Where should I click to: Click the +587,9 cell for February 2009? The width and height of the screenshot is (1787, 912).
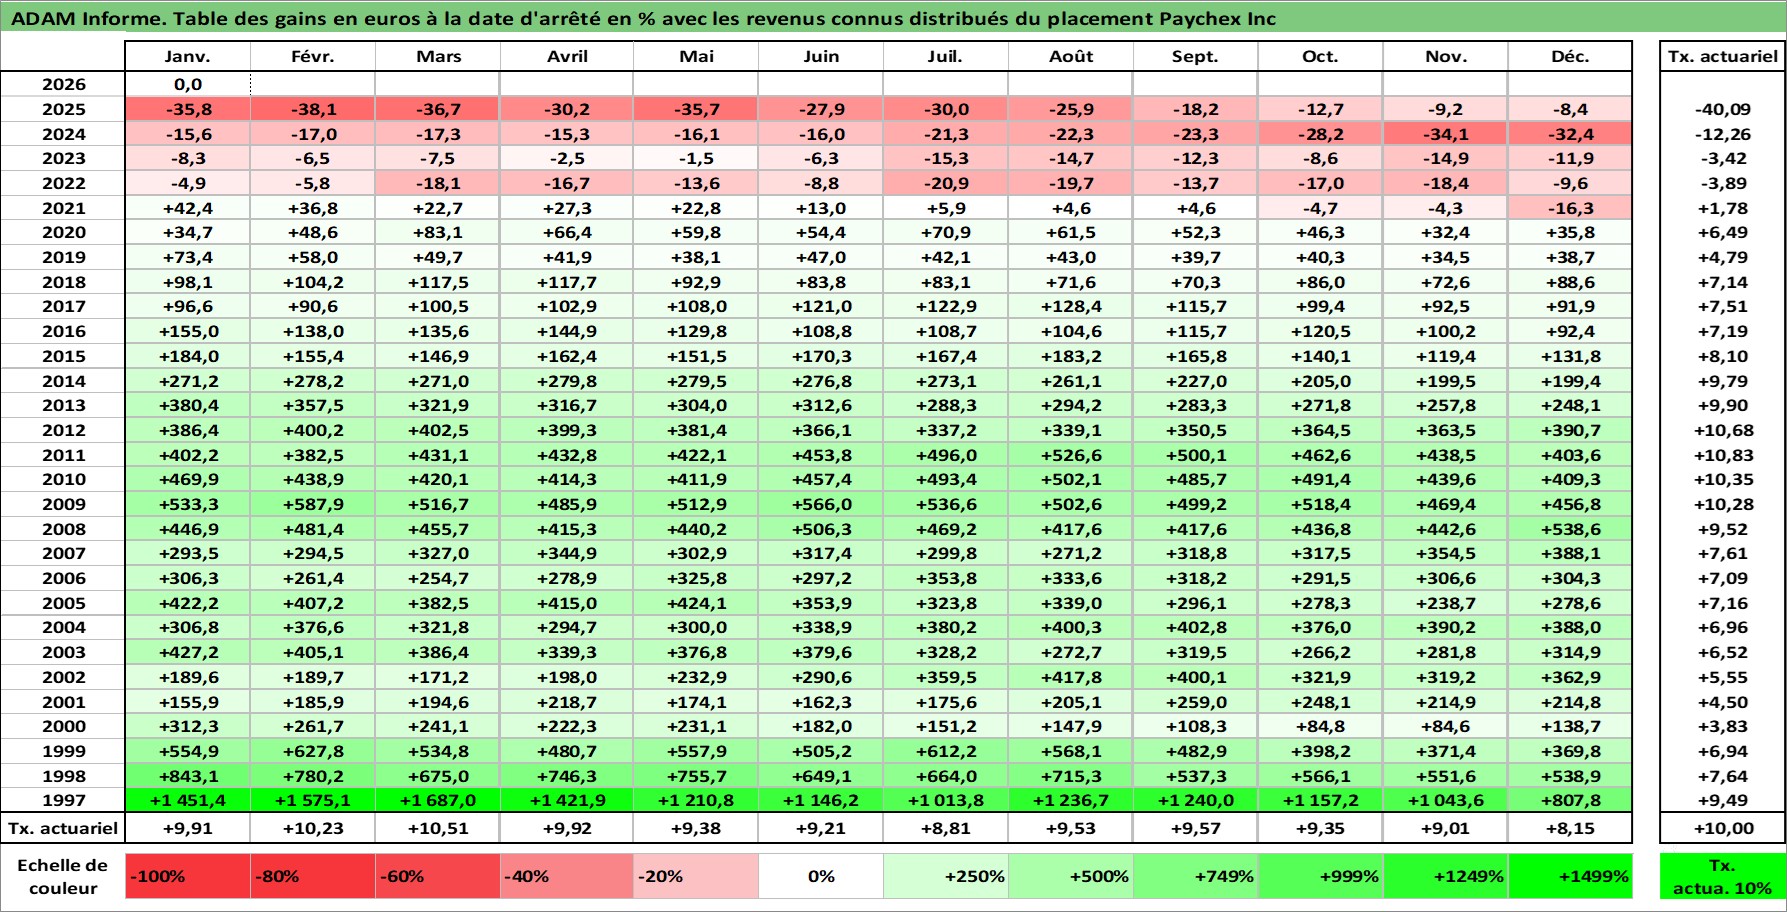point(313,504)
